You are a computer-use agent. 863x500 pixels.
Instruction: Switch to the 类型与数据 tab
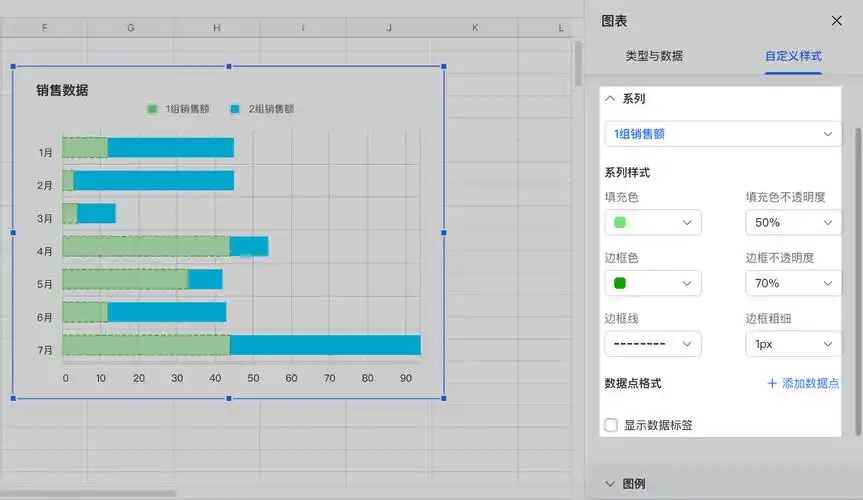click(654, 56)
